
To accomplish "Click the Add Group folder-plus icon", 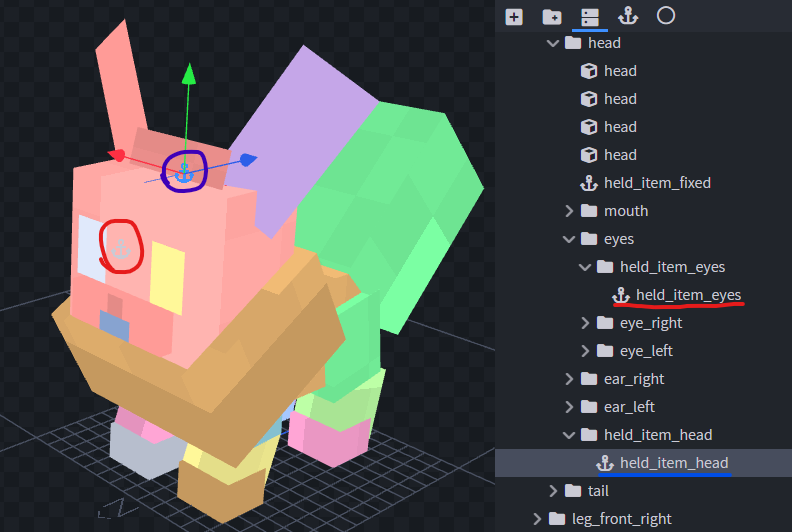I will (552, 17).
